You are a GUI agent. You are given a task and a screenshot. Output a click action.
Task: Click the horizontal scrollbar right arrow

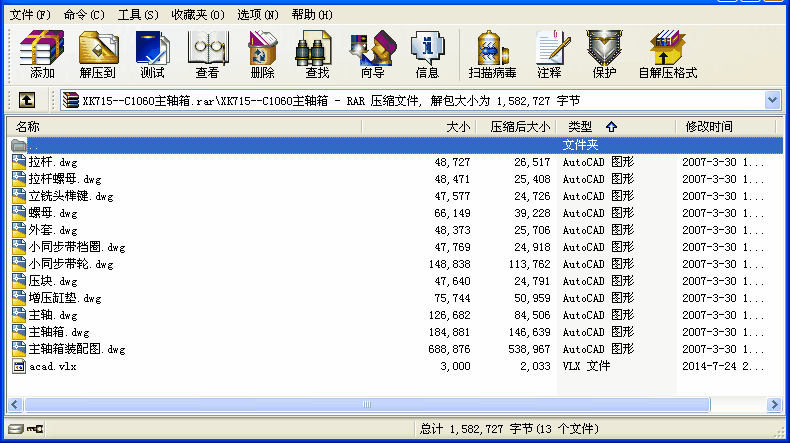pos(774,404)
